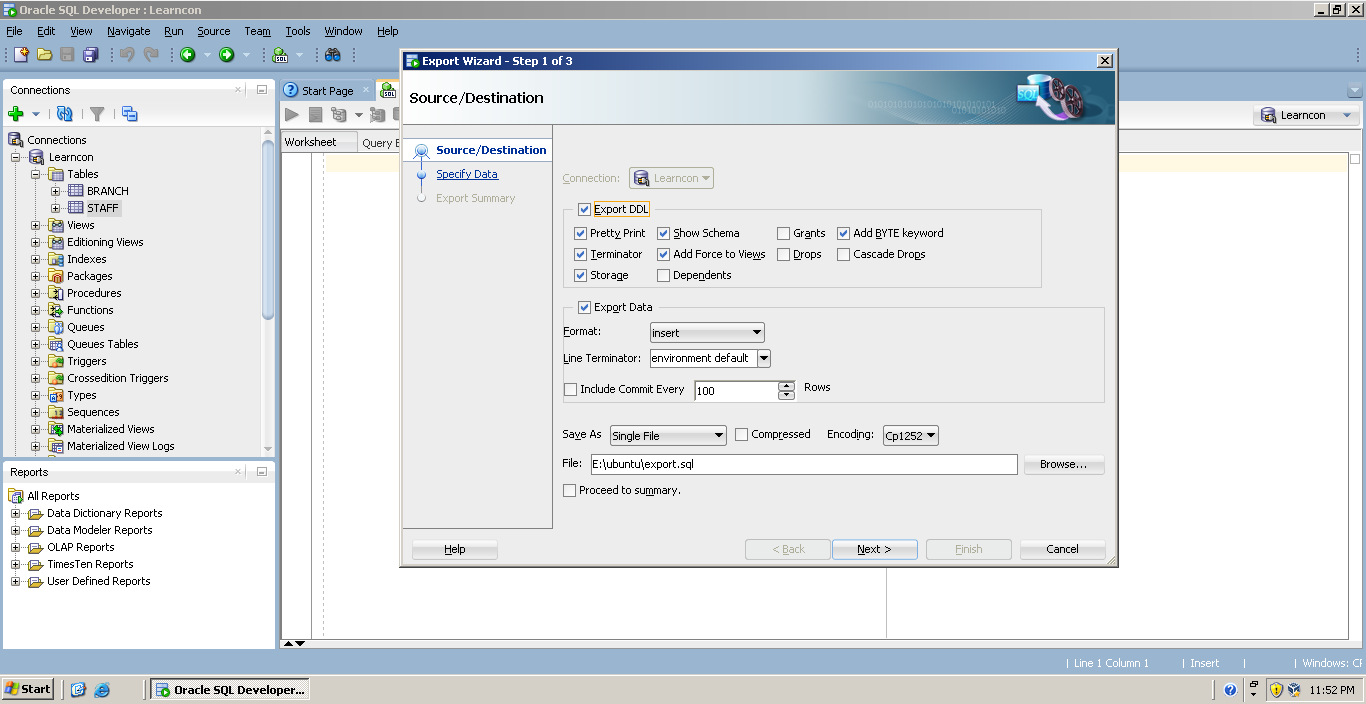1366x704 pixels.
Task: Click the Run Statement play icon
Action: (292, 115)
